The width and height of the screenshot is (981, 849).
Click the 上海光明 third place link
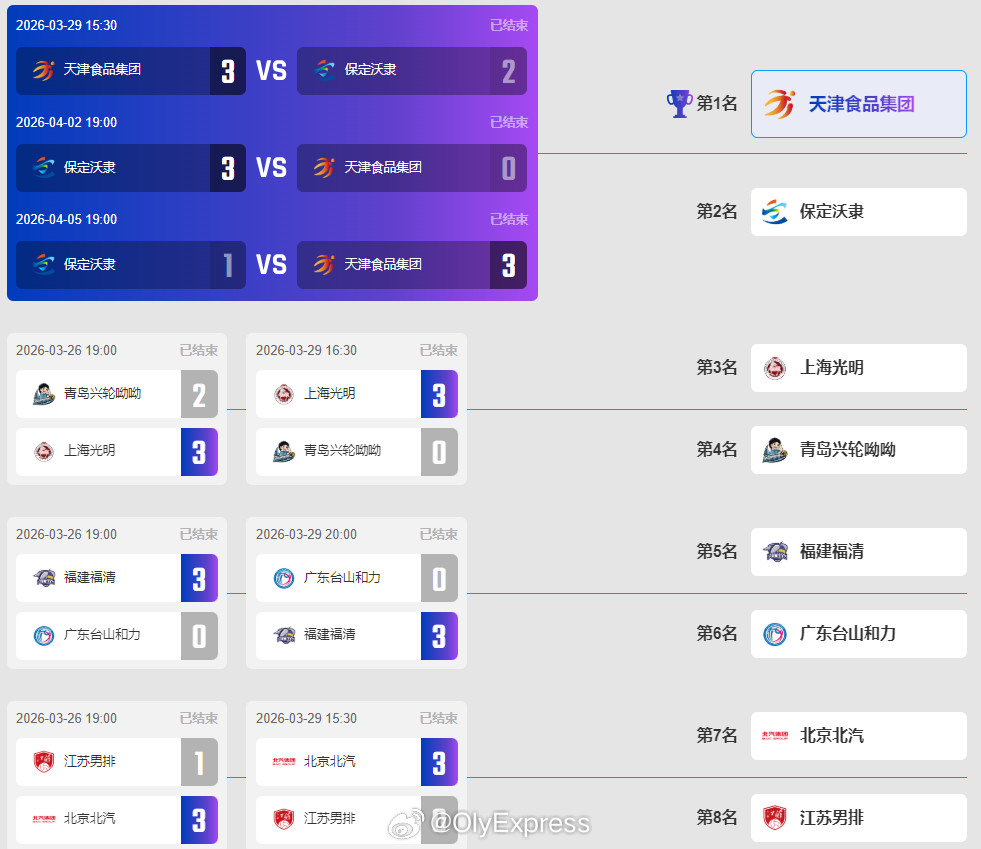tap(858, 368)
